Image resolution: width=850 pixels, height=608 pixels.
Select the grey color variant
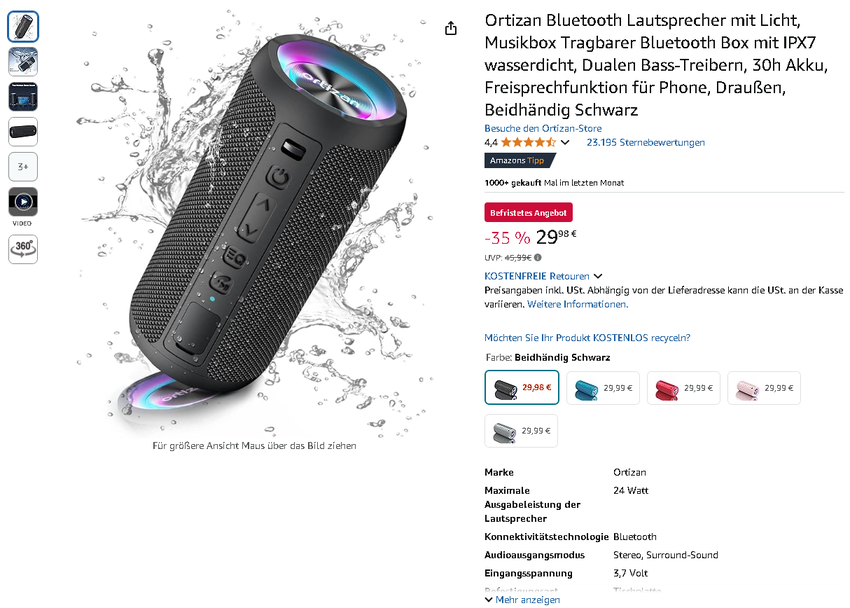pos(520,430)
